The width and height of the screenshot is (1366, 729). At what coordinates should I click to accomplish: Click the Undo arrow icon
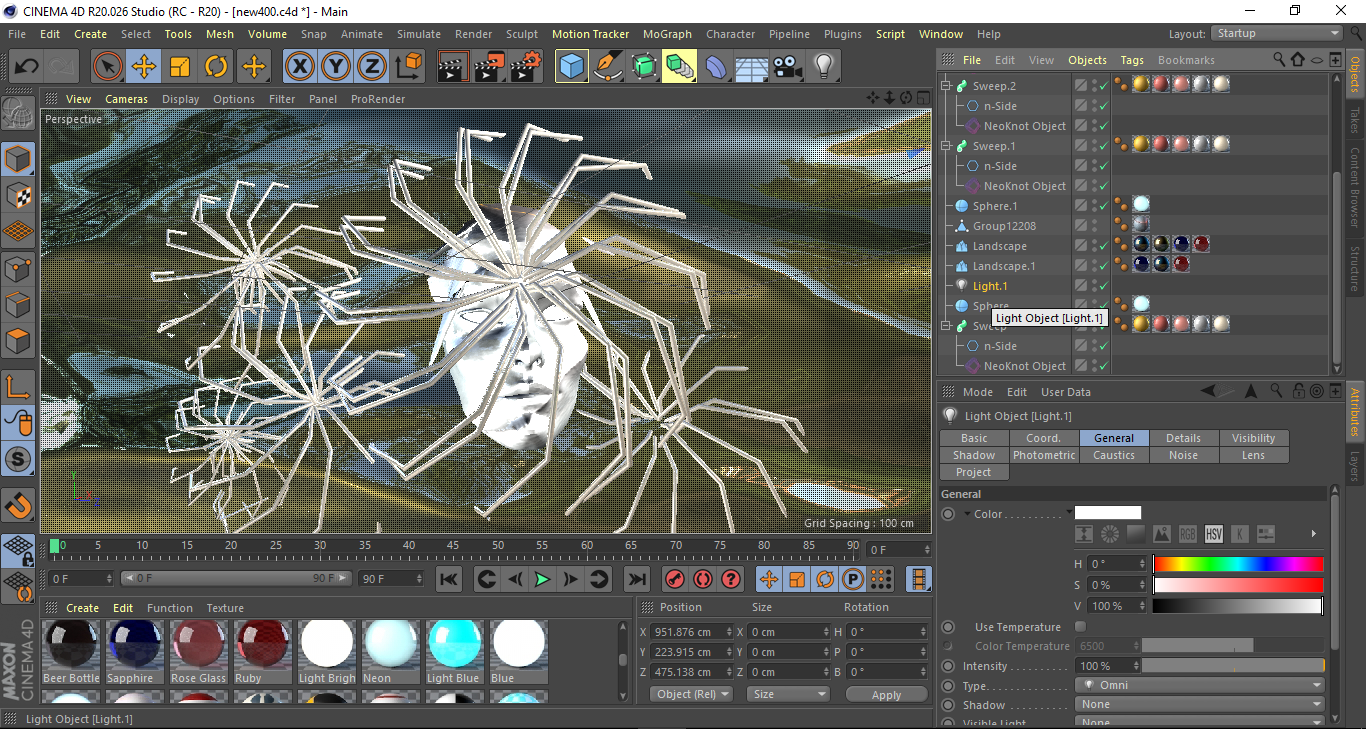[x=26, y=67]
